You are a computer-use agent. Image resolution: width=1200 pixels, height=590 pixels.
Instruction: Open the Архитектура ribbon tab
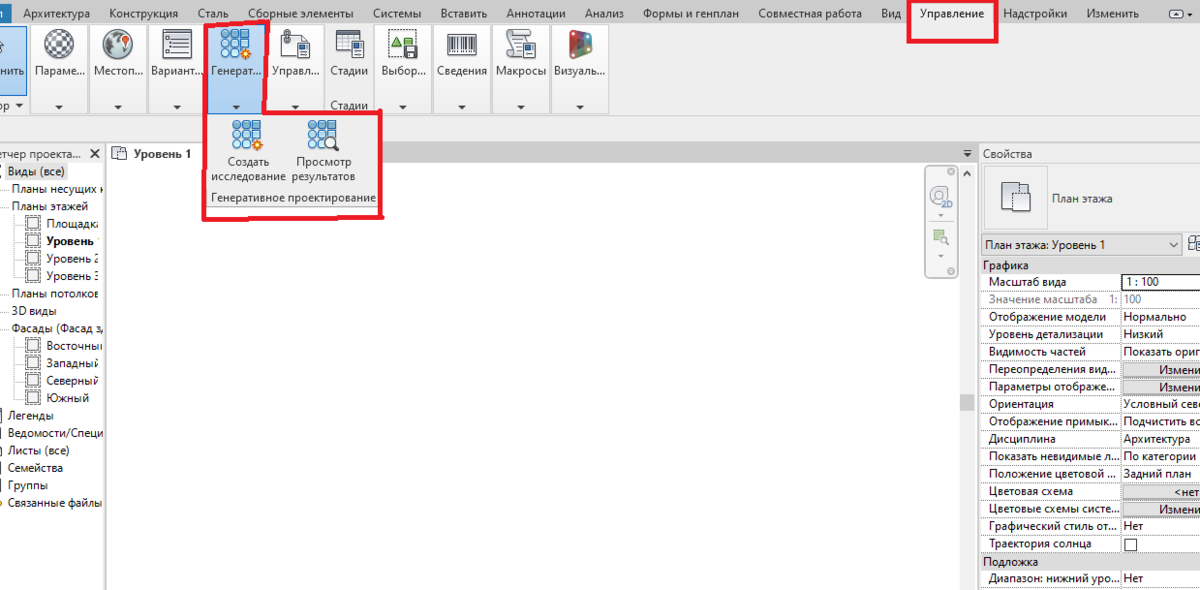[56, 14]
